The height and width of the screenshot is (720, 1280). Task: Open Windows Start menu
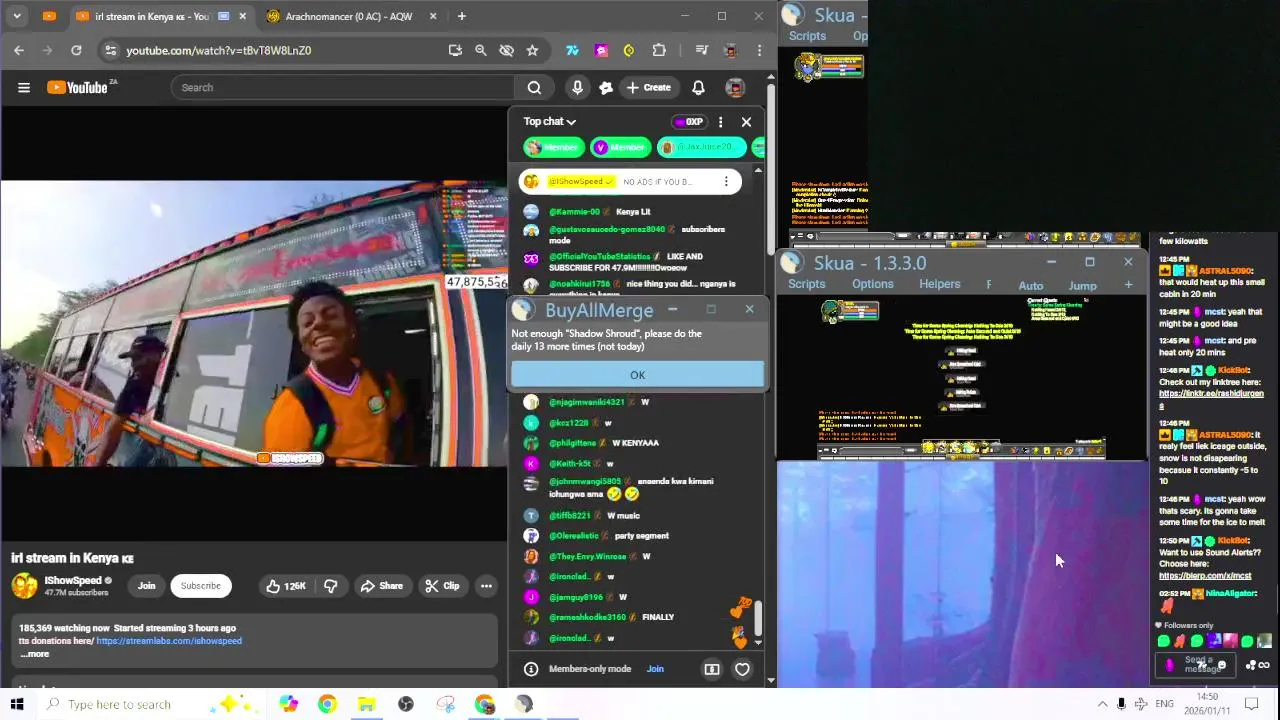point(17,704)
